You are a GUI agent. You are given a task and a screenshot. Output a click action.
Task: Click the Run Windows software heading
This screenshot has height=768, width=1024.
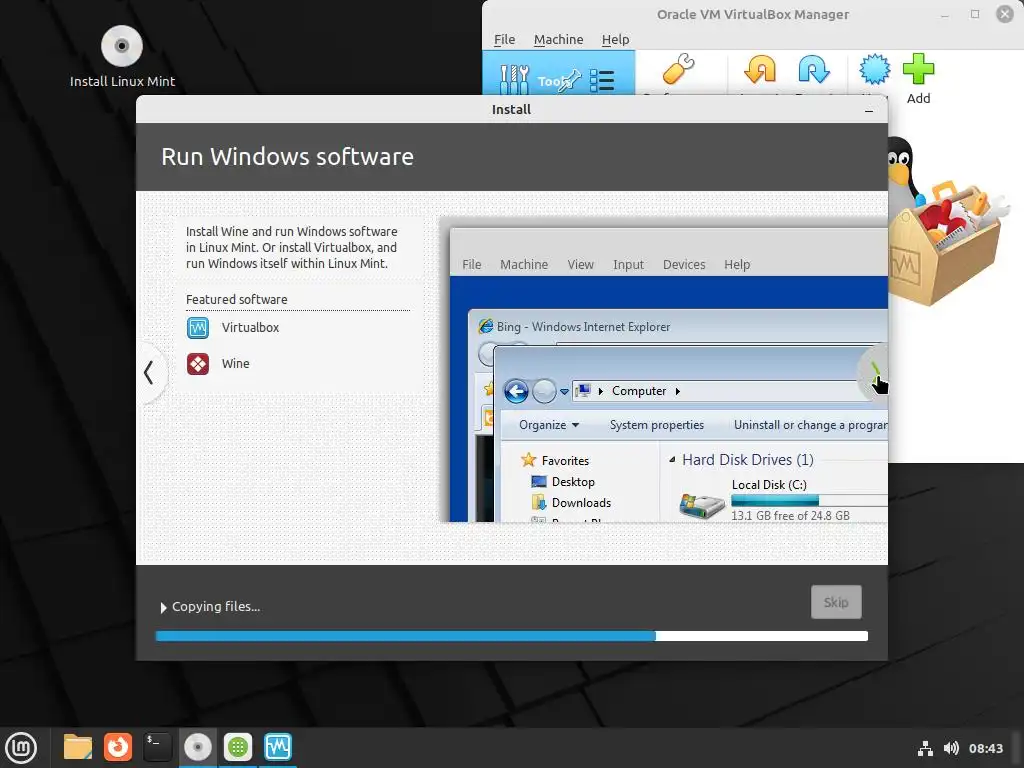[287, 157]
